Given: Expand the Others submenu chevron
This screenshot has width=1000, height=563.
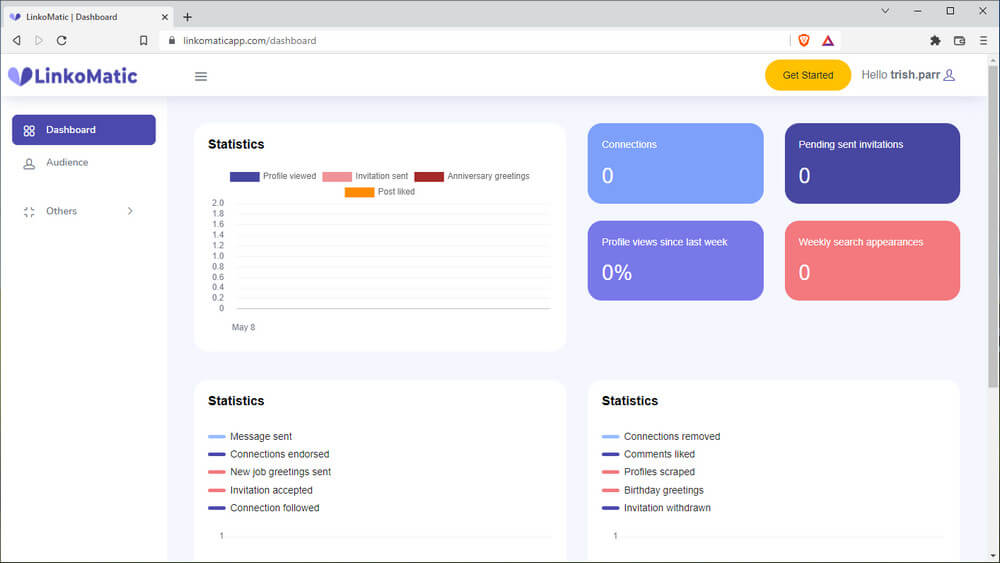Looking at the screenshot, I should tap(130, 211).
